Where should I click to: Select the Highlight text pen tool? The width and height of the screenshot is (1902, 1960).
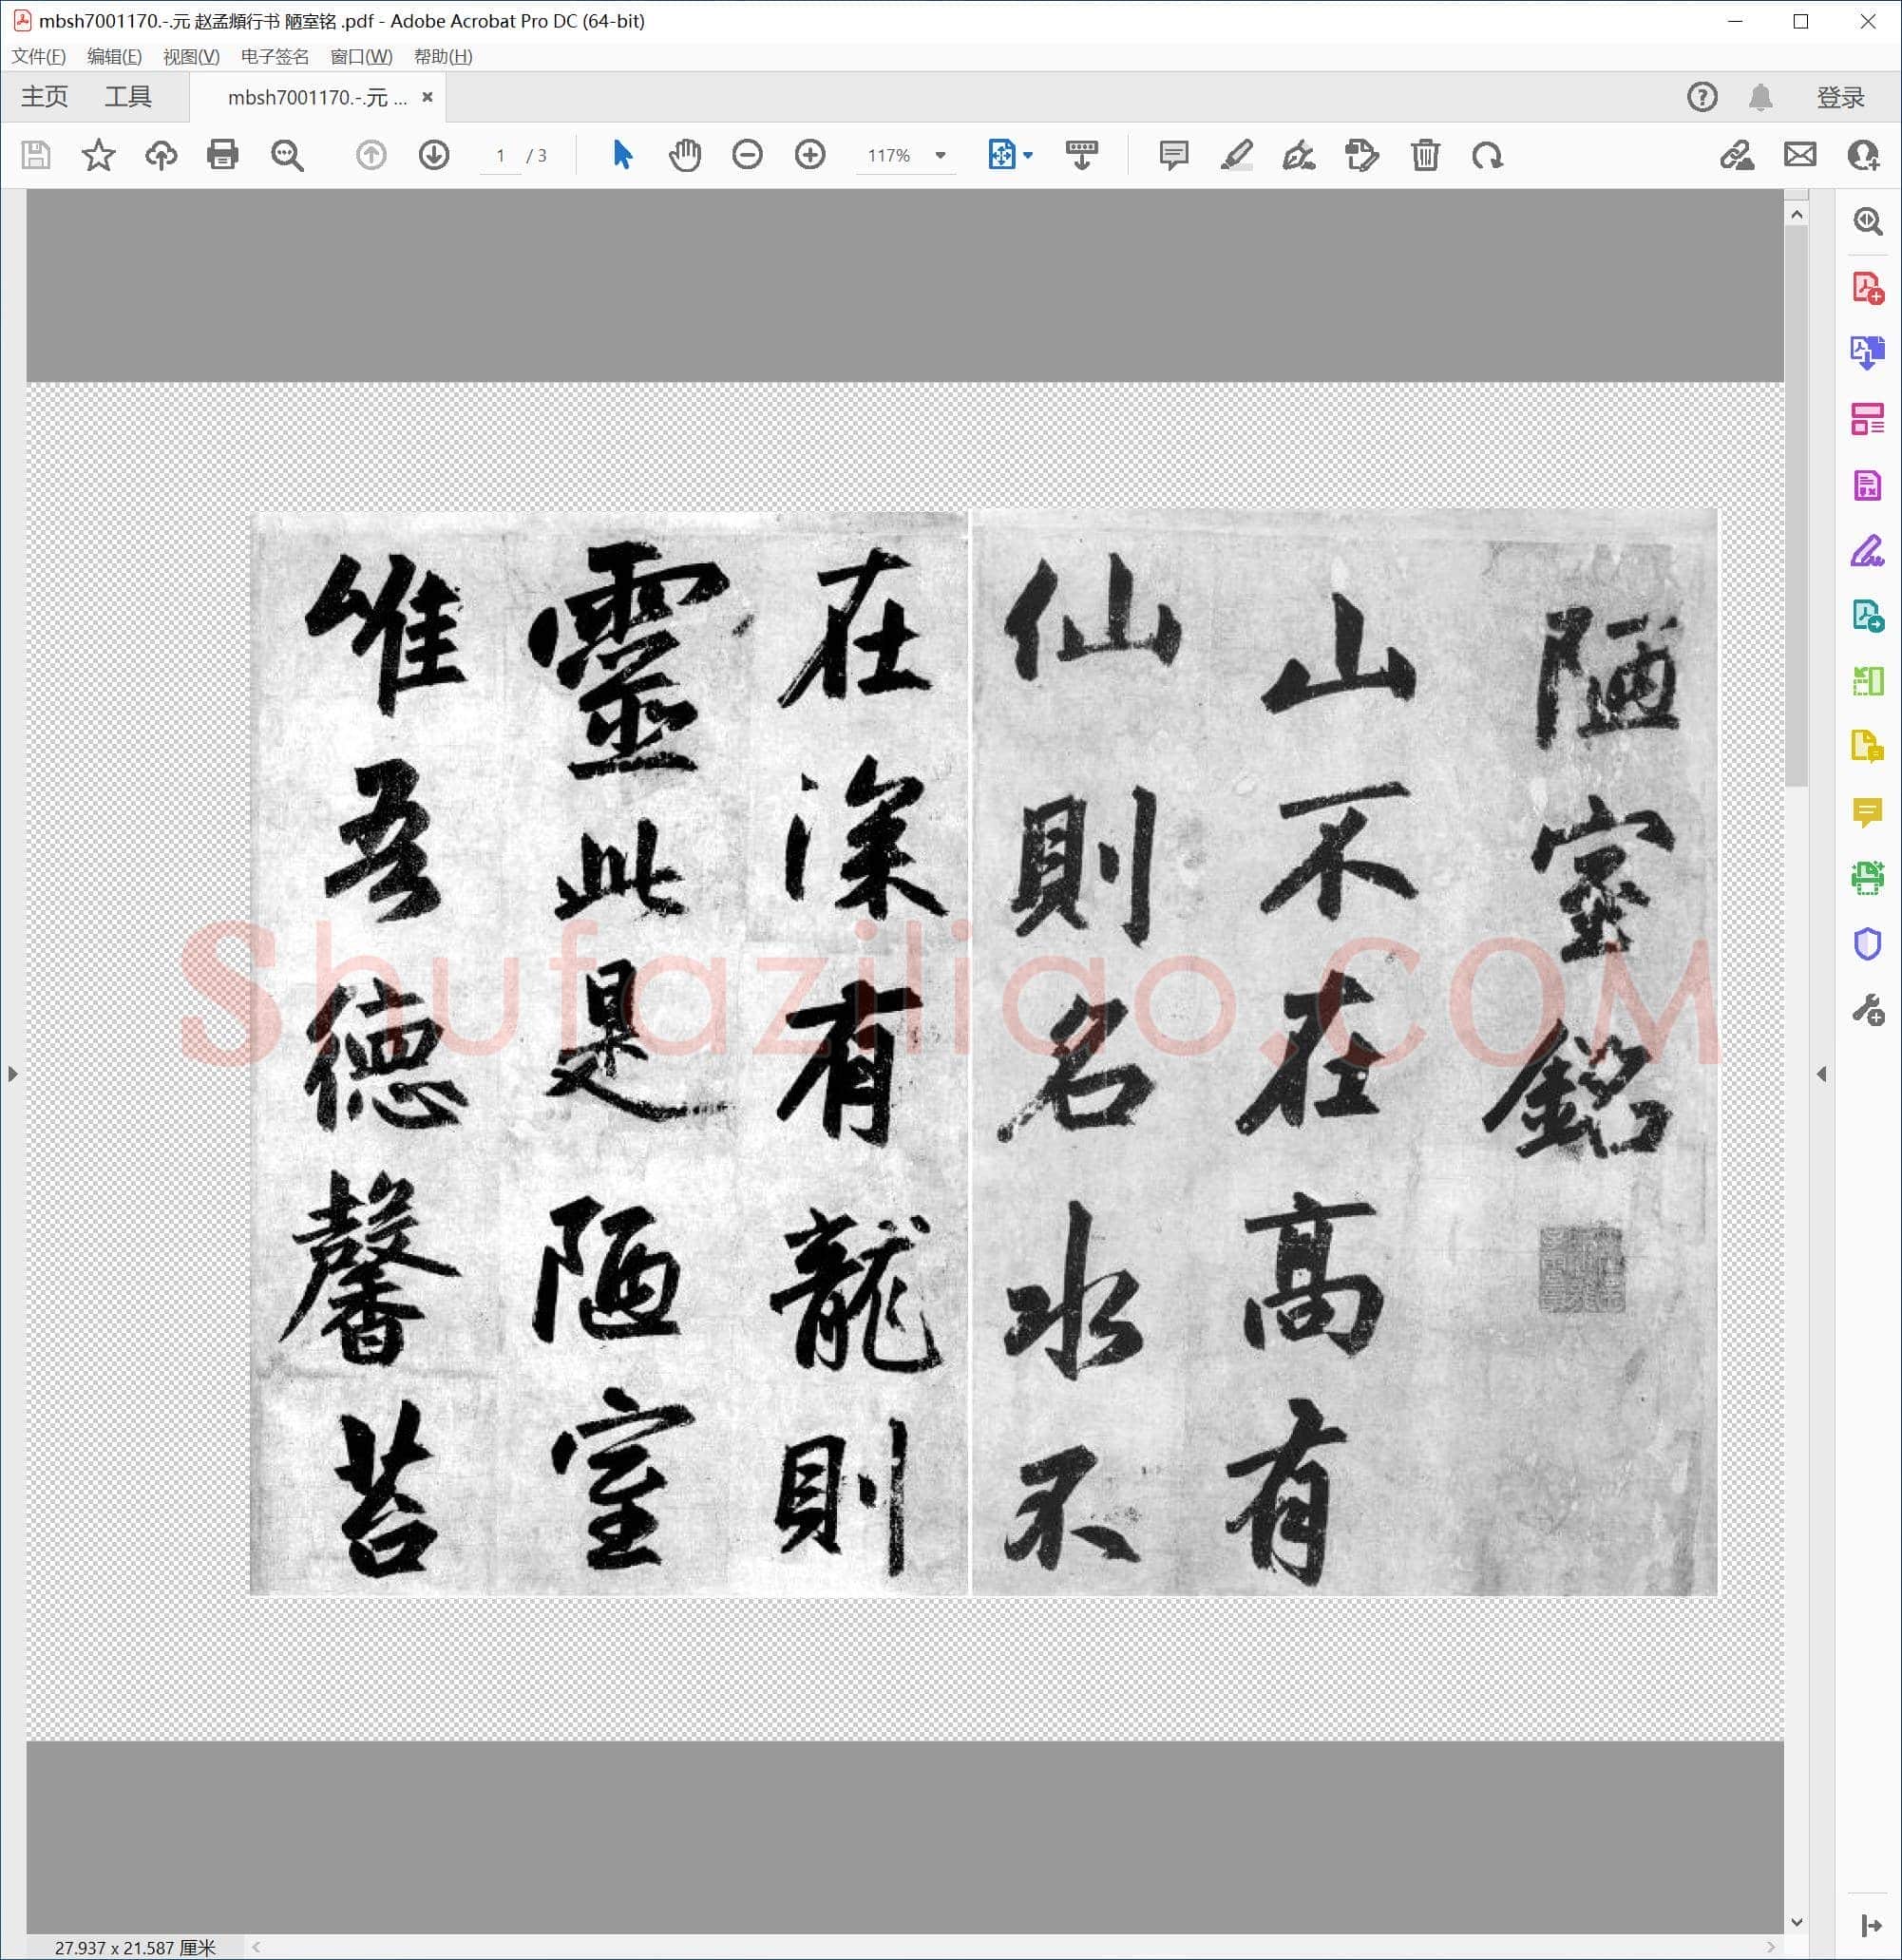coord(1237,155)
